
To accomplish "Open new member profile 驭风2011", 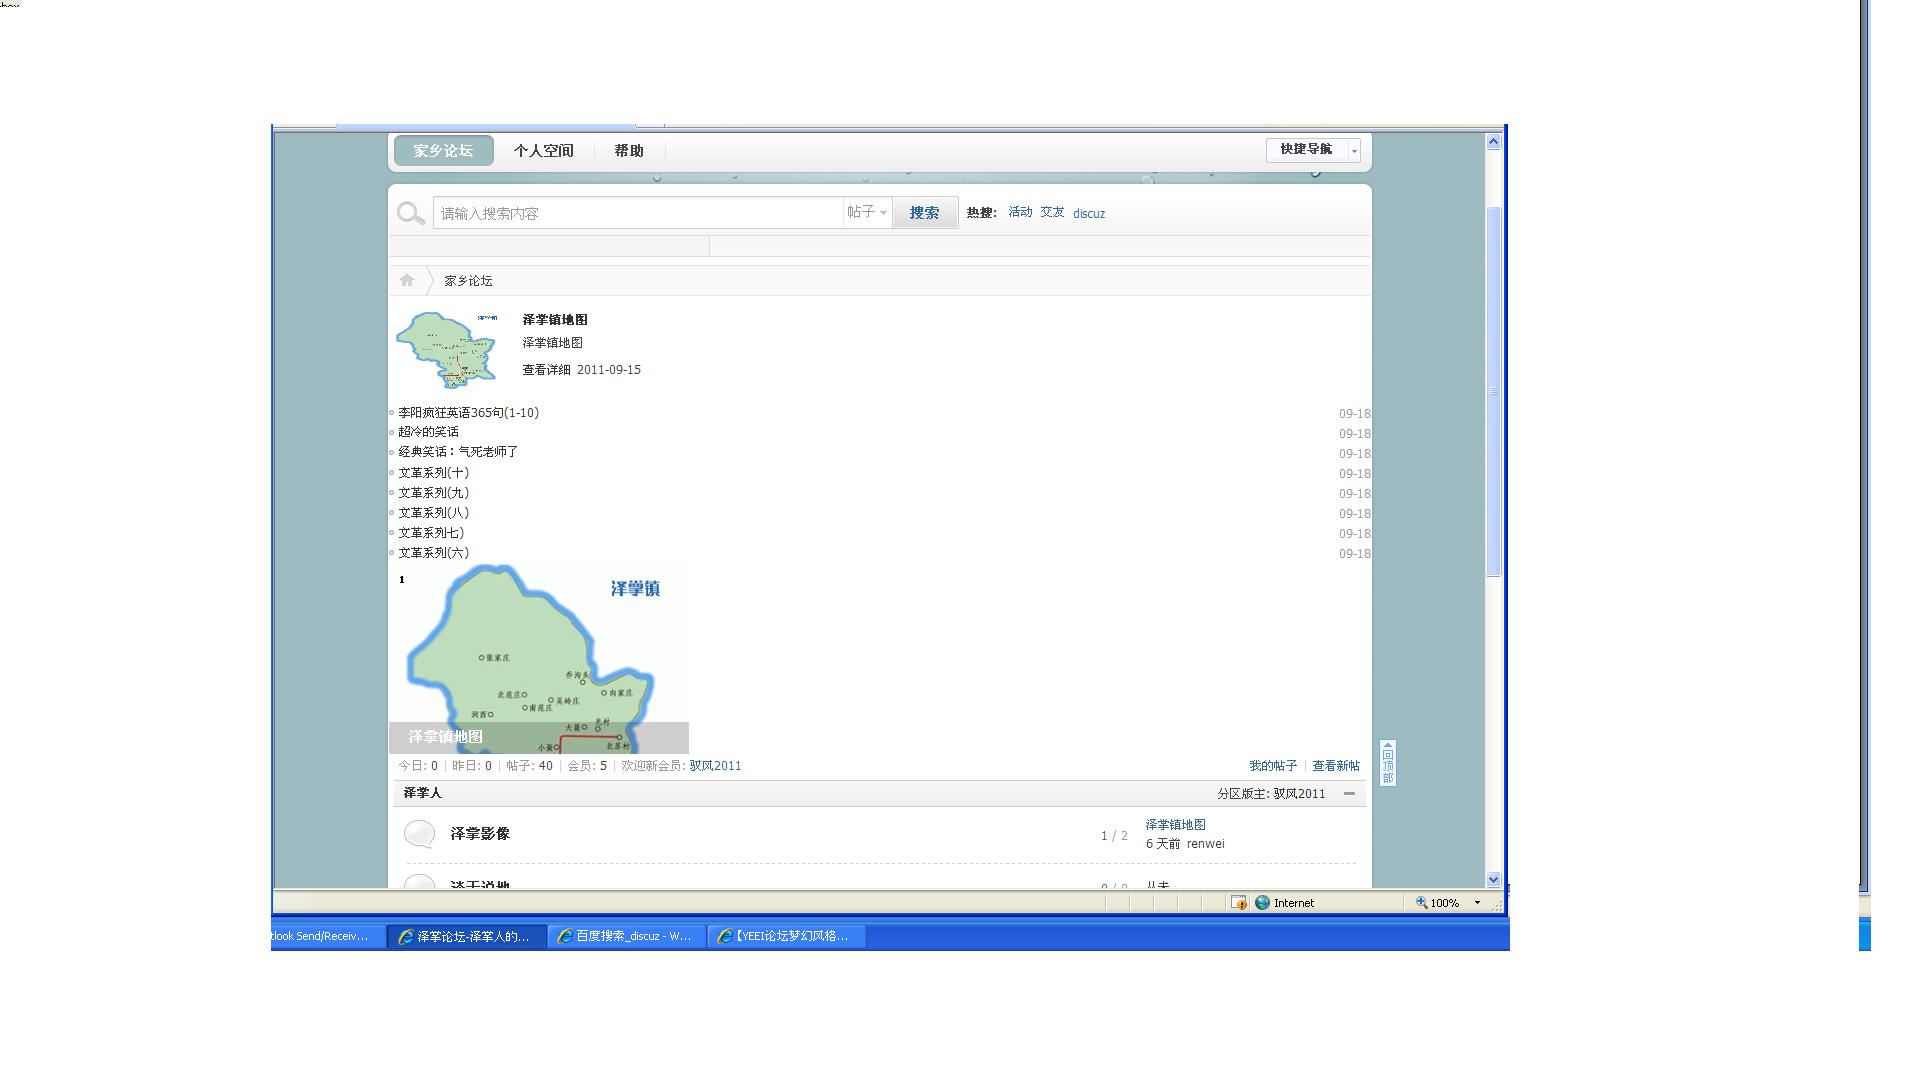I will [715, 766].
